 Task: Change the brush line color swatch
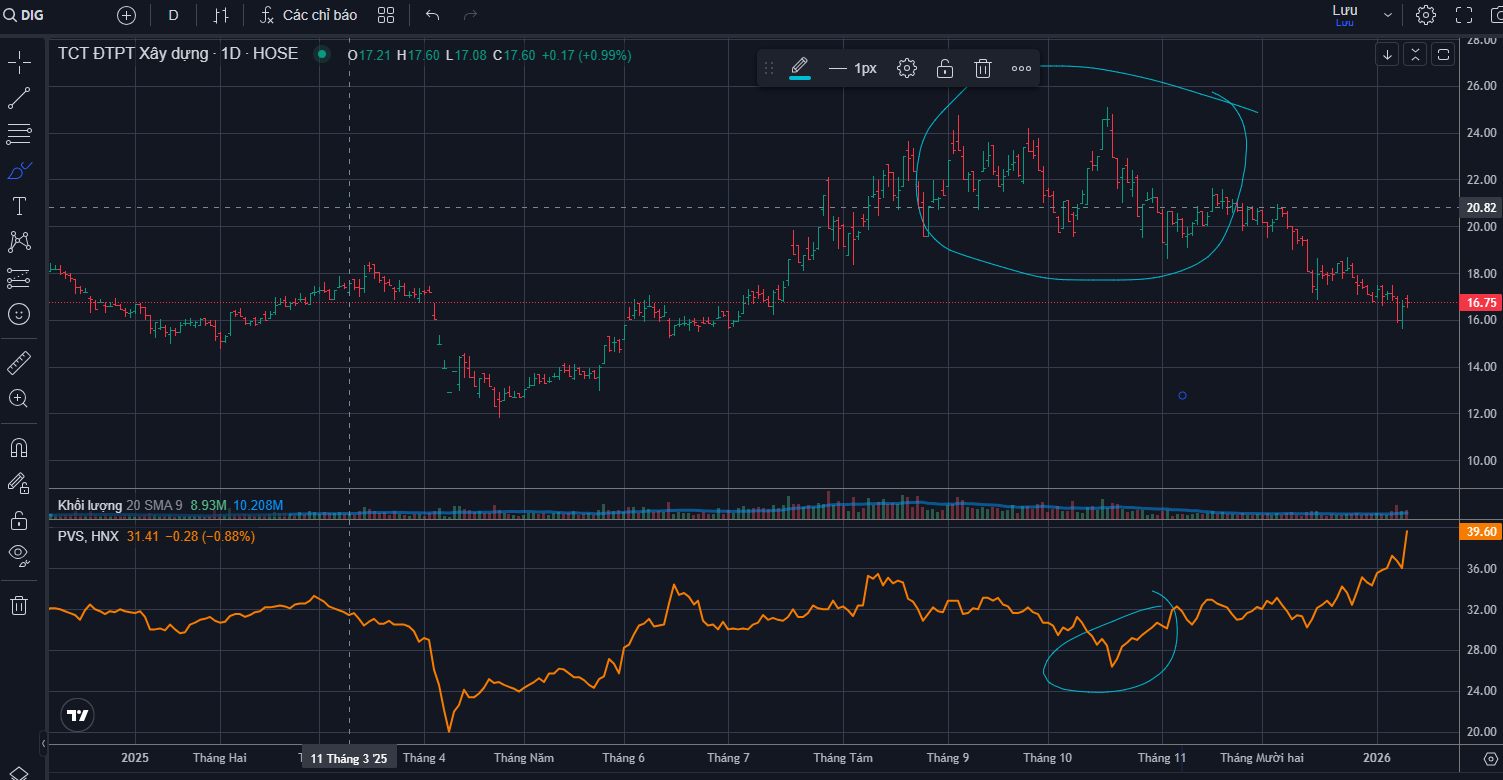(800, 68)
